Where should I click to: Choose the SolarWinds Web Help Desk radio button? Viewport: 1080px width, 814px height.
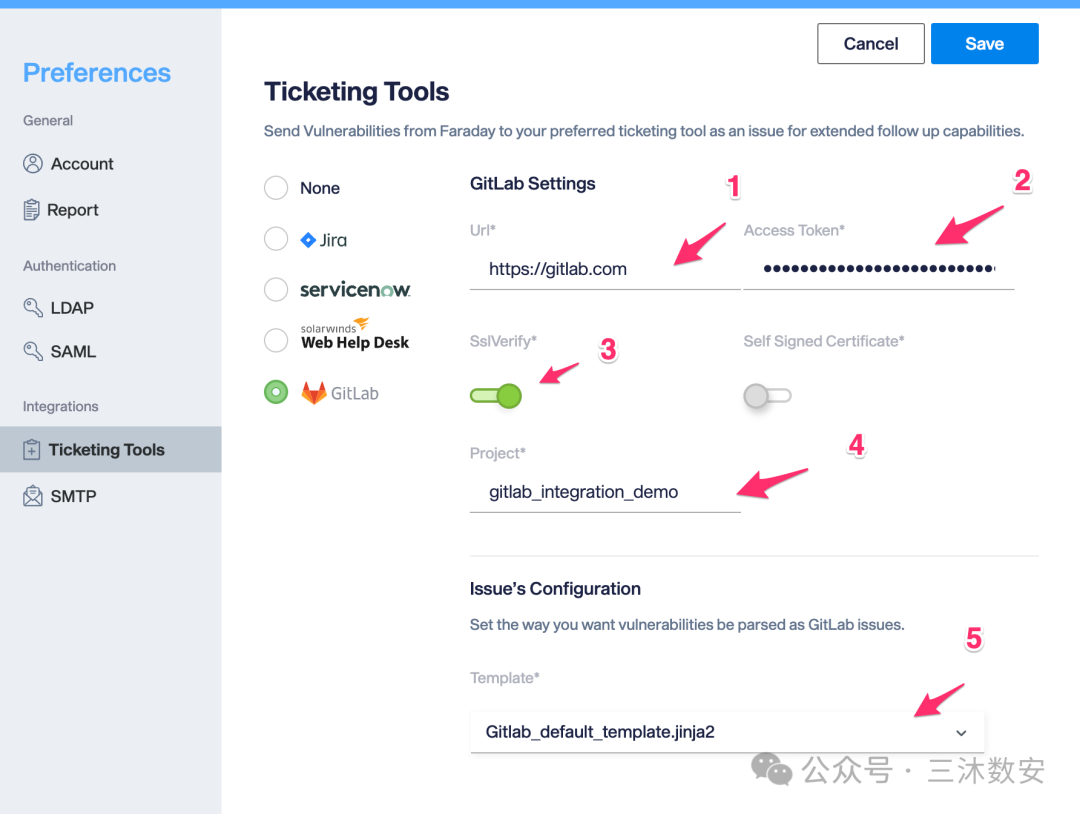pos(276,341)
